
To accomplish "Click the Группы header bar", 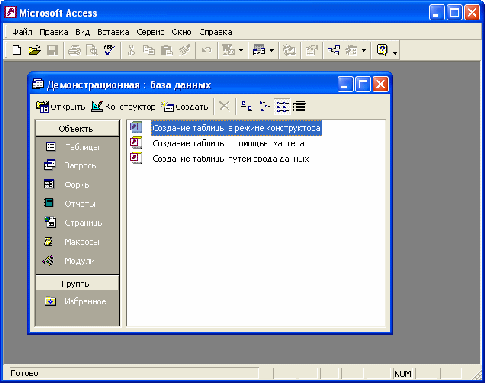I will click(77, 283).
